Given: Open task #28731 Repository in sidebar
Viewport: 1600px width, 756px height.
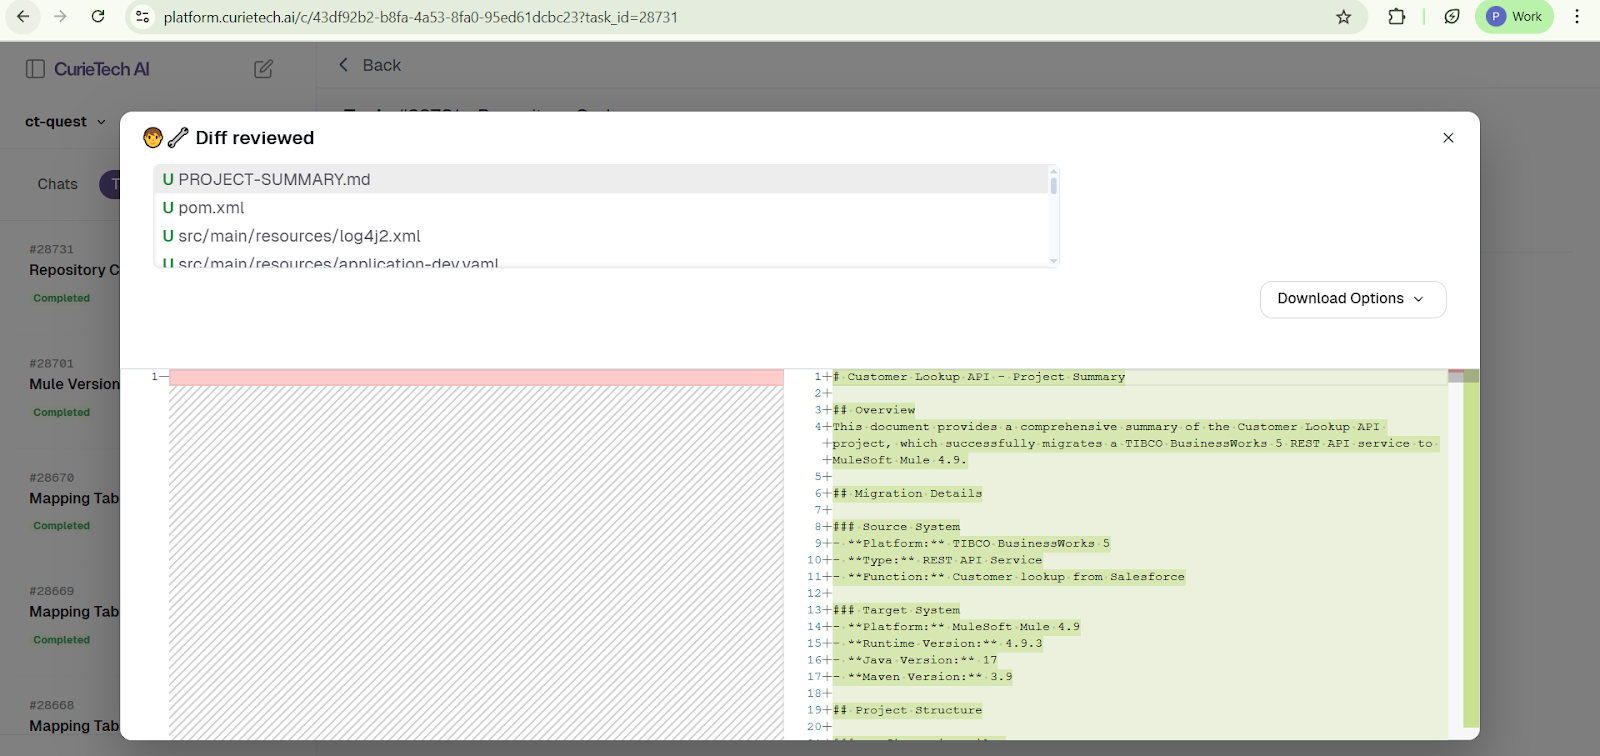Looking at the screenshot, I should tap(74, 270).
